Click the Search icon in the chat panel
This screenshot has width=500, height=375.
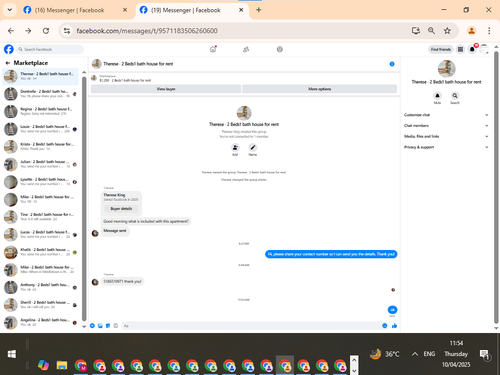click(455, 96)
